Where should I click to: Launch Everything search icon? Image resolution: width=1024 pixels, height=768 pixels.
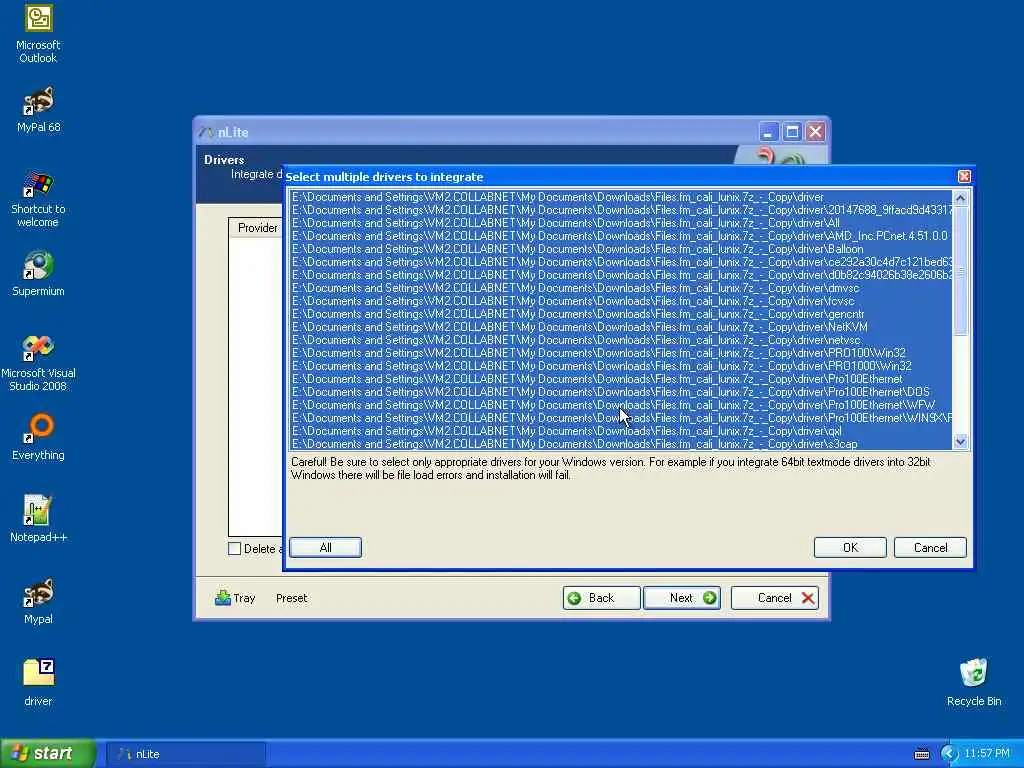pyautogui.click(x=38, y=437)
